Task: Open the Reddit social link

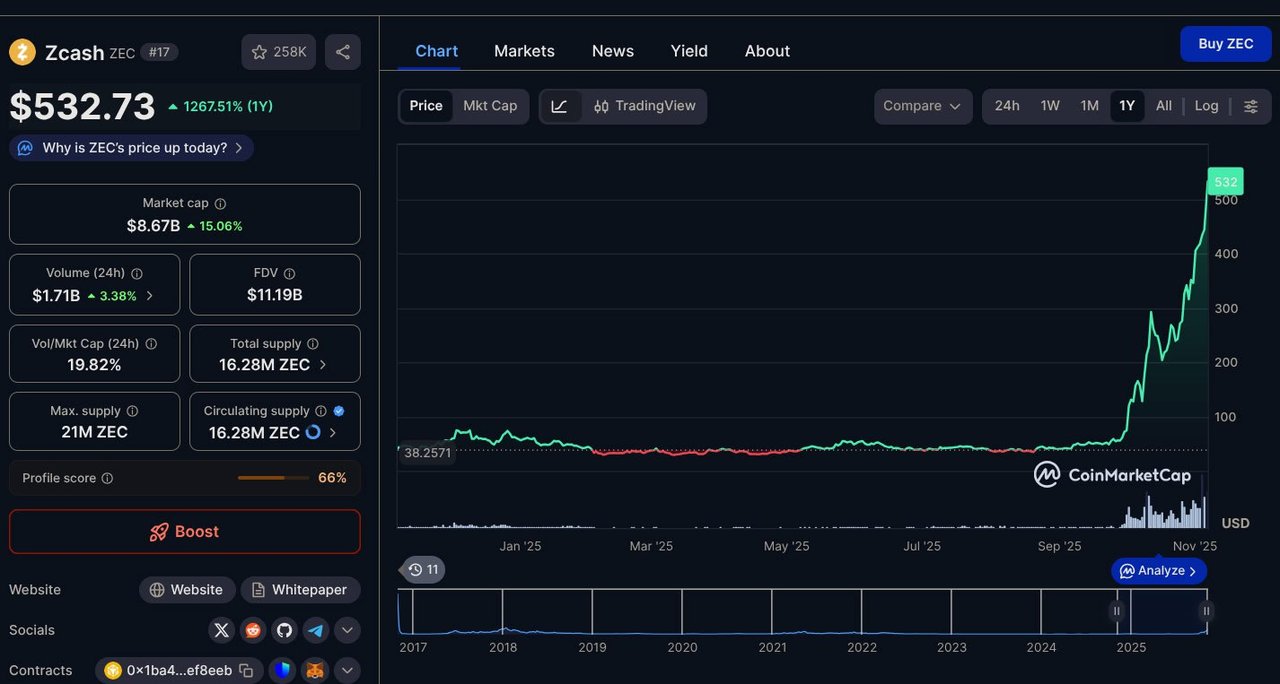Action: pyautogui.click(x=253, y=630)
